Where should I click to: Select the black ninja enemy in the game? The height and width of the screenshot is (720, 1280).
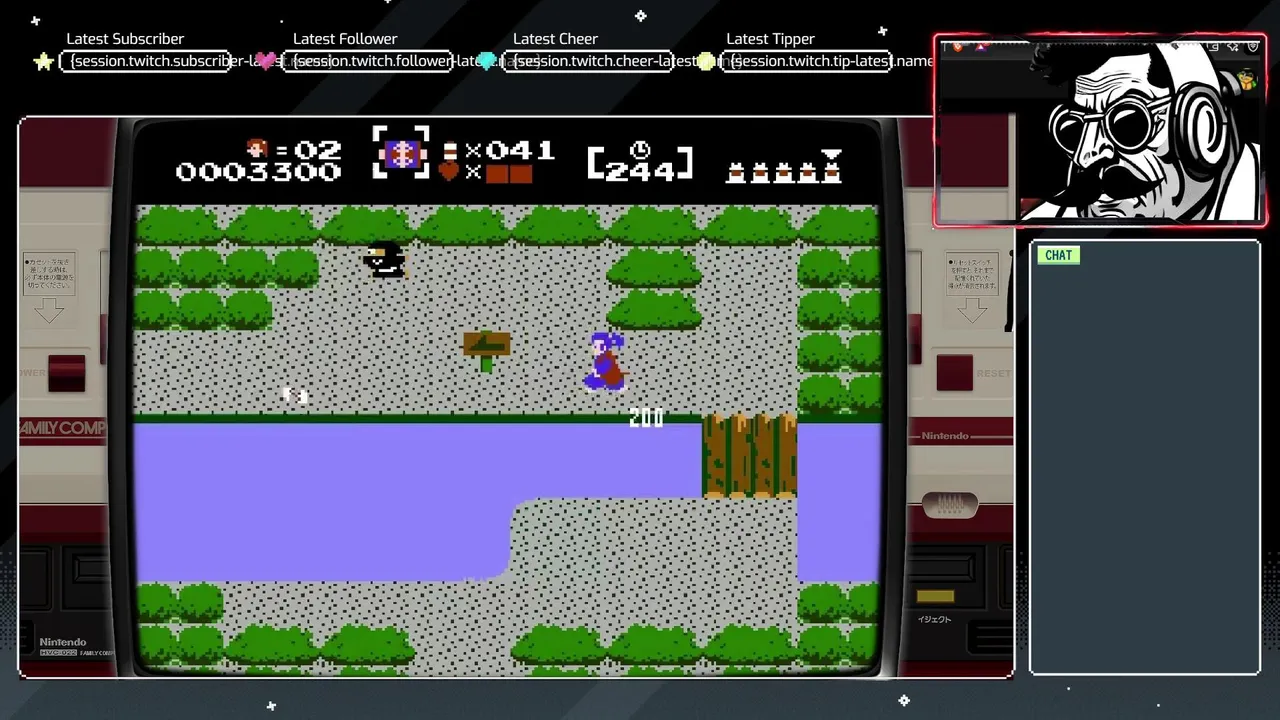click(x=385, y=259)
